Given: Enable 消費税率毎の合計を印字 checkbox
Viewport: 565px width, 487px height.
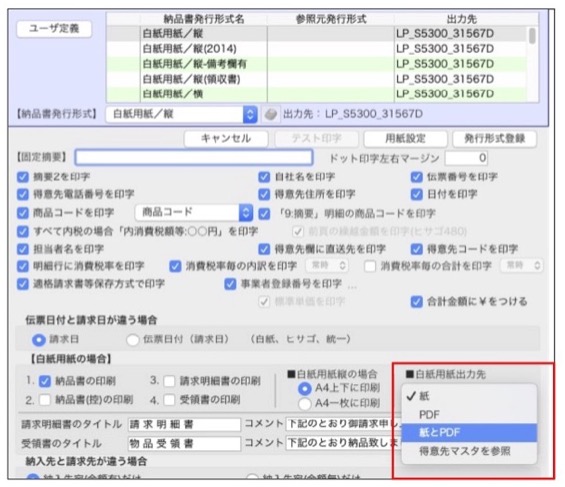Looking at the screenshot, I should pos(370,266).
